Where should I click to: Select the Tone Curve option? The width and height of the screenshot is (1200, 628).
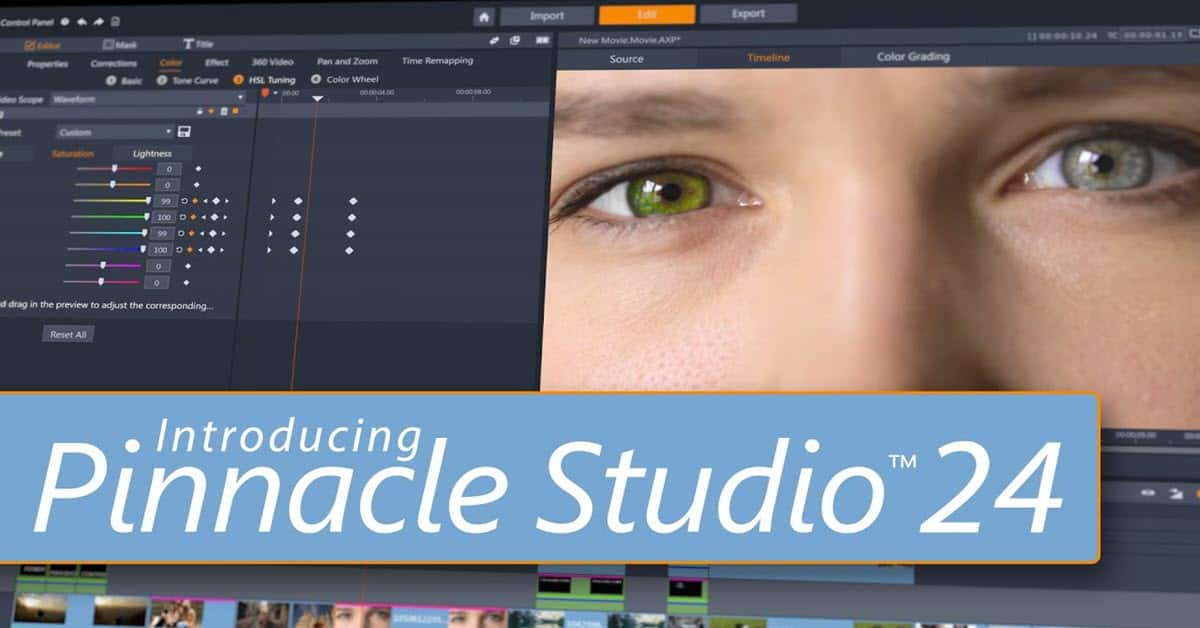(189, 80)
